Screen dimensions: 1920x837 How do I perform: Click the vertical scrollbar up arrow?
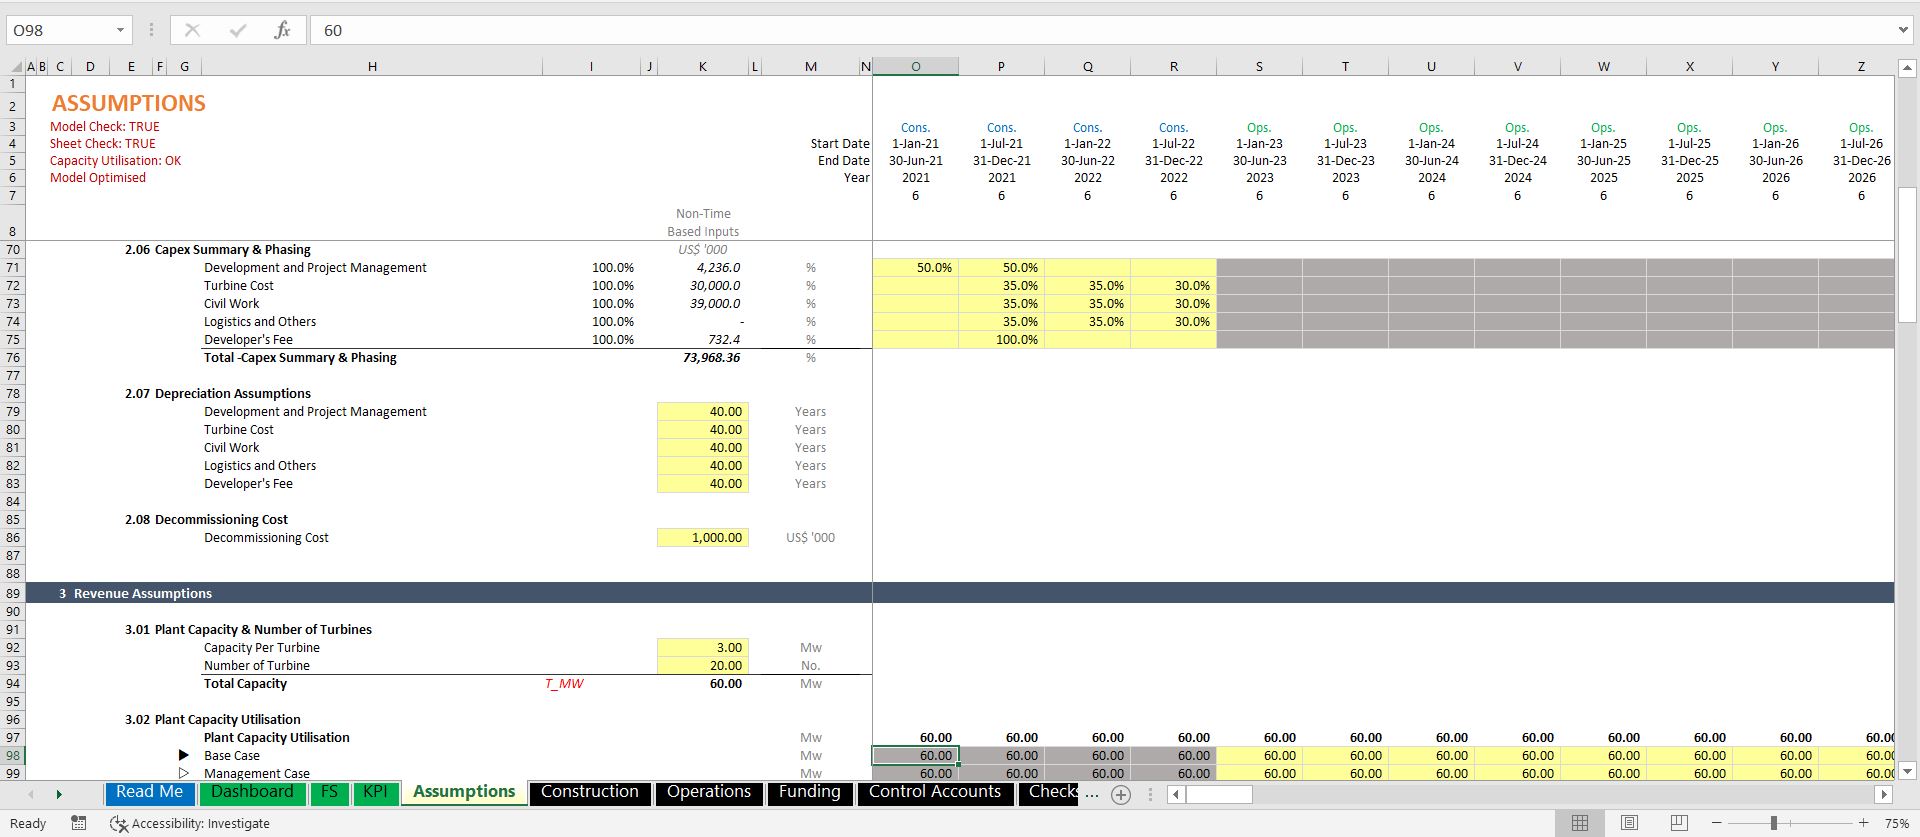coord(1907,68)
